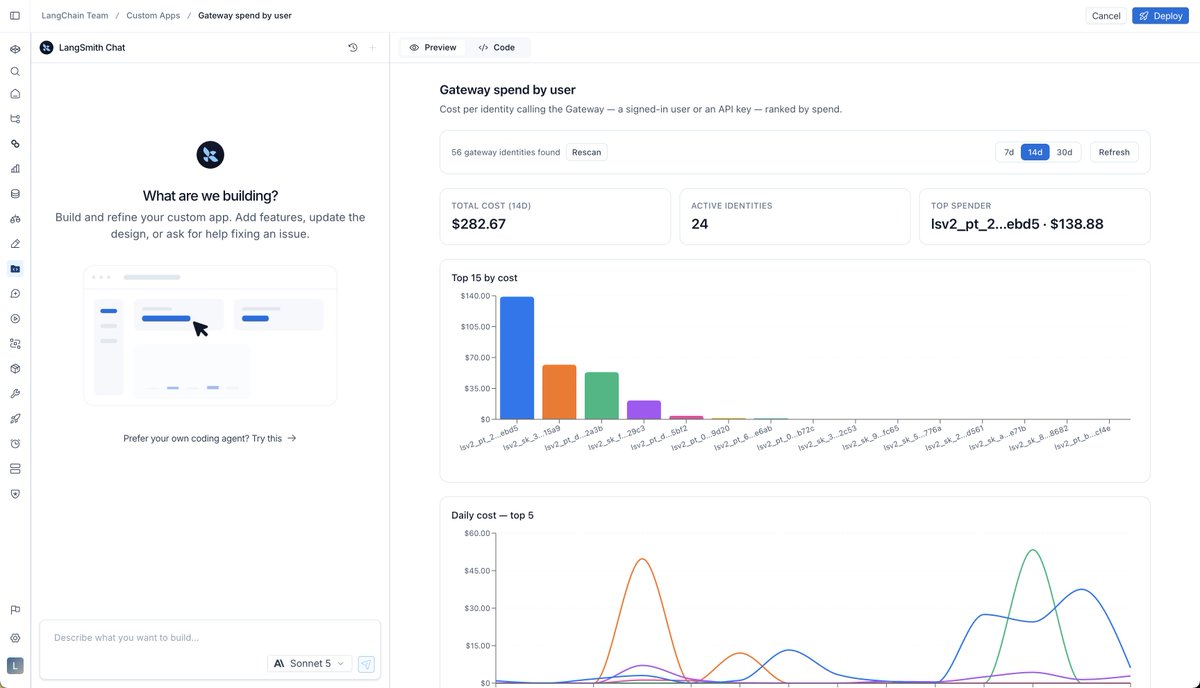Viewport: 1200px width, 688px height.
Task: Click the app mockup illustration thumbnail
Action: (x=210, y=335)
